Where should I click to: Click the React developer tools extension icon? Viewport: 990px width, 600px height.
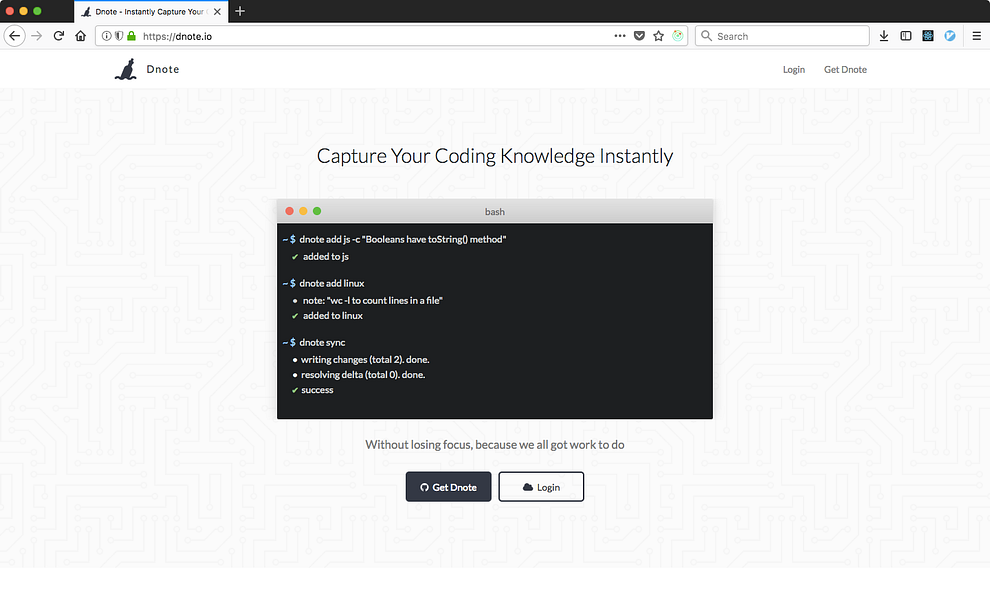click(x=928, y=36)
